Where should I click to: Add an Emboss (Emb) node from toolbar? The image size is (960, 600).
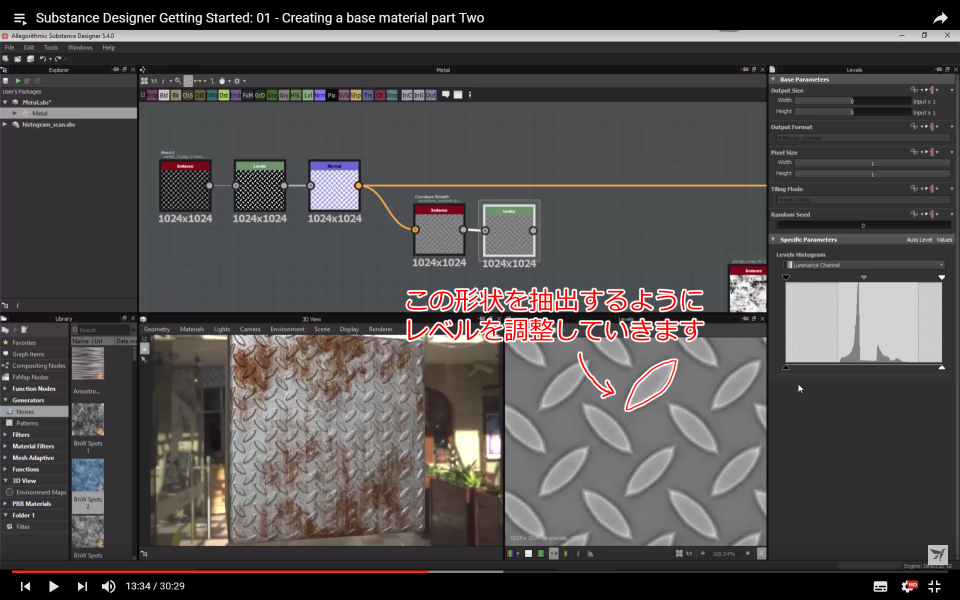236,96
